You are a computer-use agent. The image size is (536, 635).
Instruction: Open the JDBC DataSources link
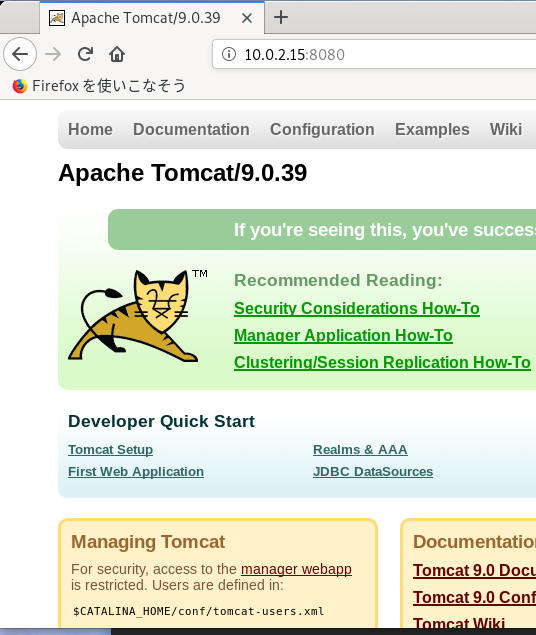[373, 472]
